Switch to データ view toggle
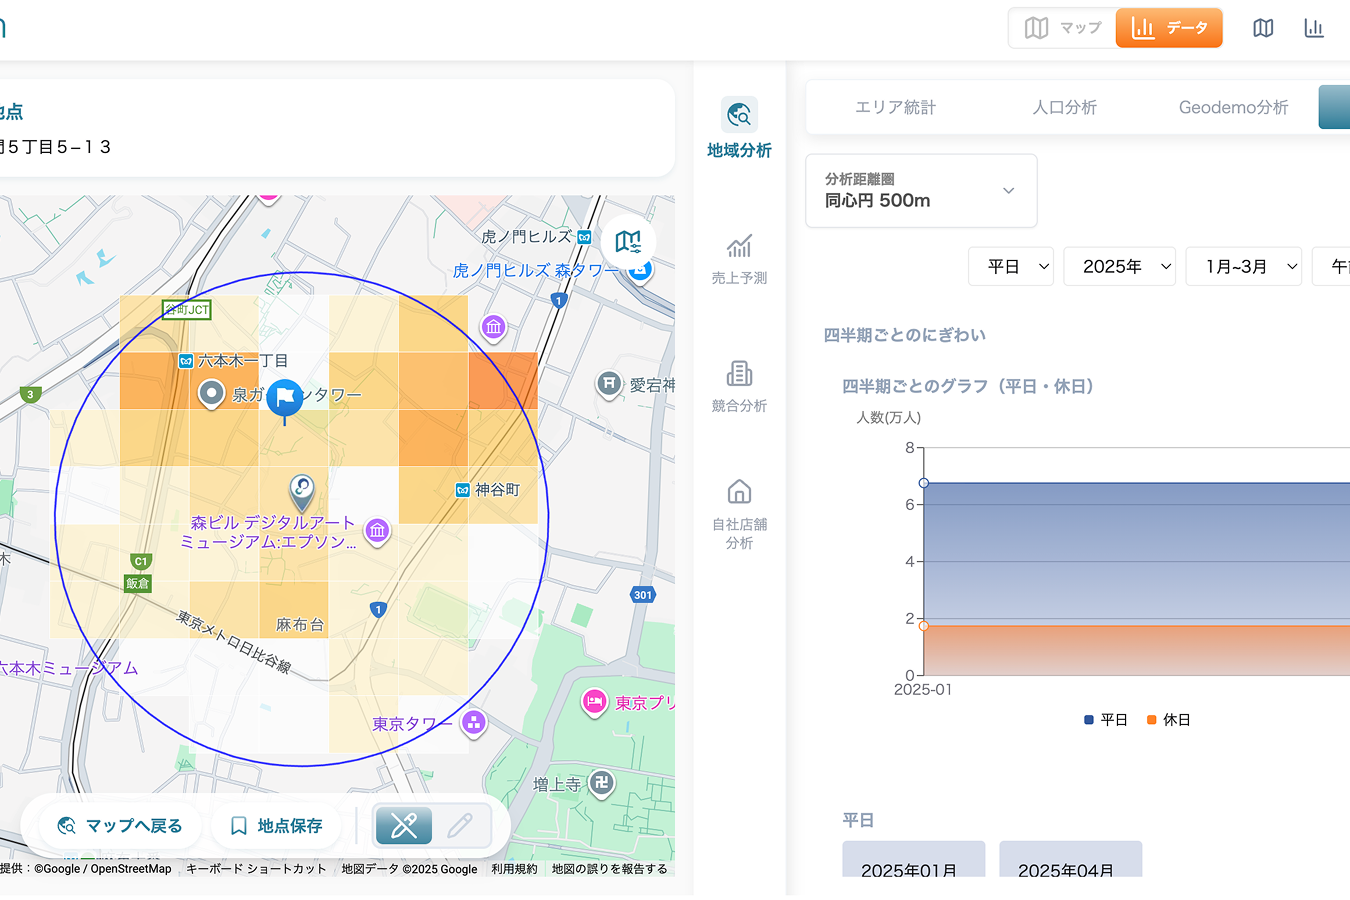 coord(1169,28)
